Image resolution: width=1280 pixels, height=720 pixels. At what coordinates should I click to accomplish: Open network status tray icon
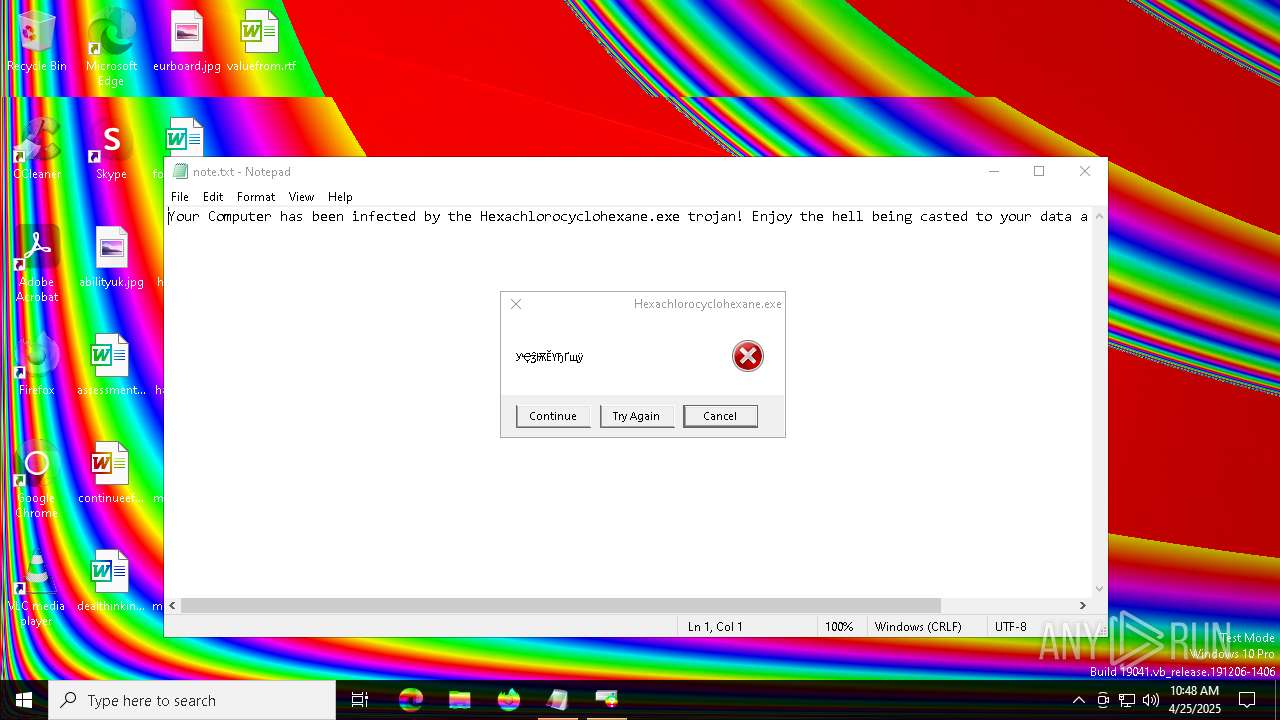pyautogui.click(x=1127, y=700)
